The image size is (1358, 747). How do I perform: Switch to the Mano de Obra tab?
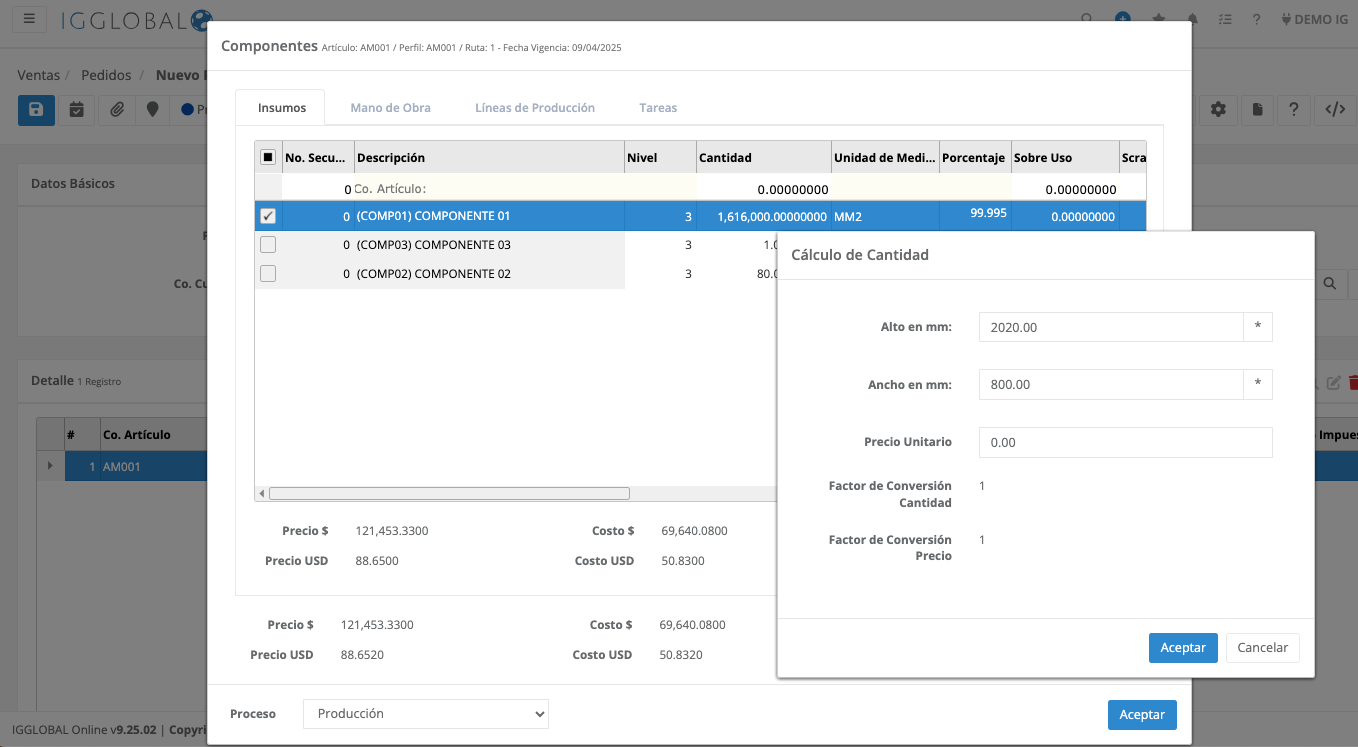pos(390,108)
